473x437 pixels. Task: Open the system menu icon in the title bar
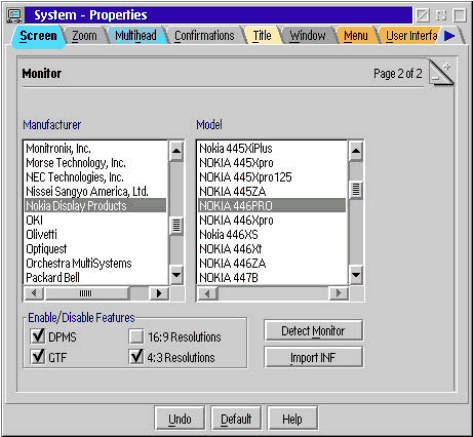15,15
